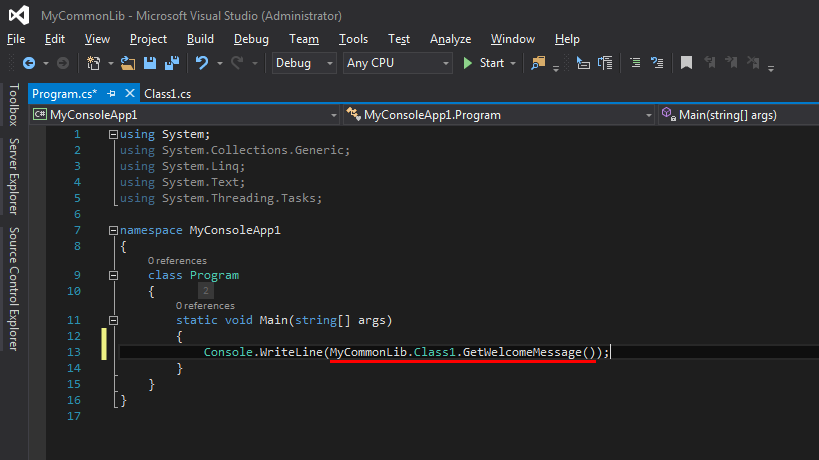Click the Undo arrow icon
The image size is (819, 460).
[202, 63]
